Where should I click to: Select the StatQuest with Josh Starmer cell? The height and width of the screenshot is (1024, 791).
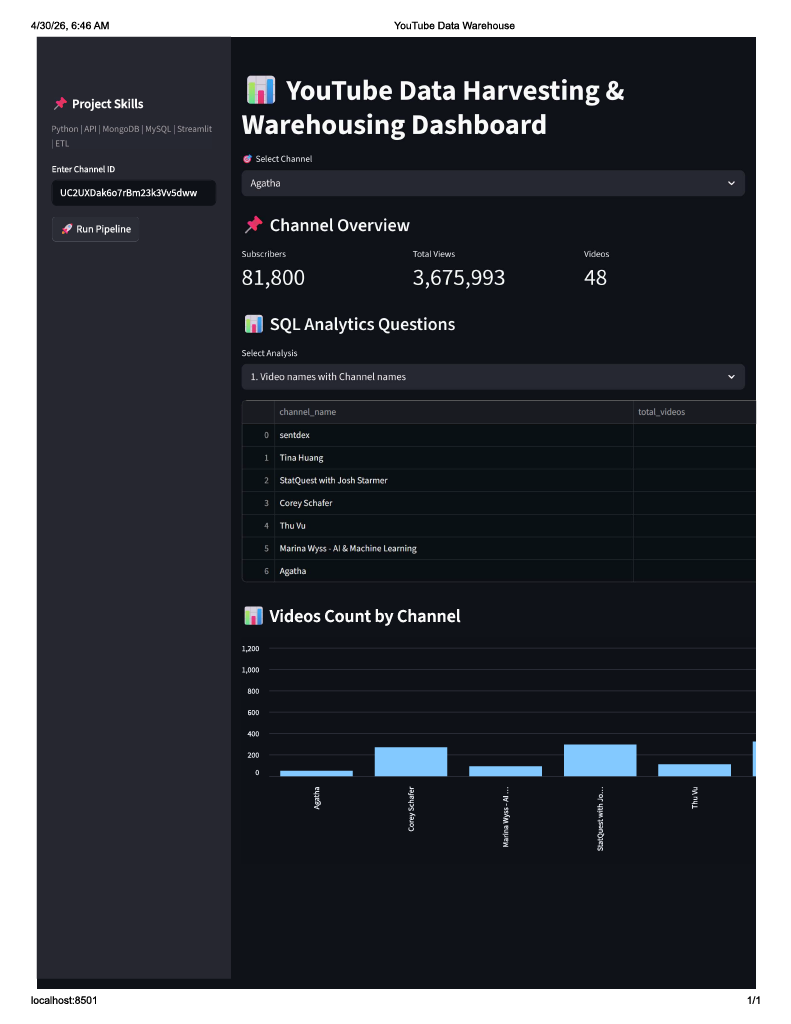453,481
